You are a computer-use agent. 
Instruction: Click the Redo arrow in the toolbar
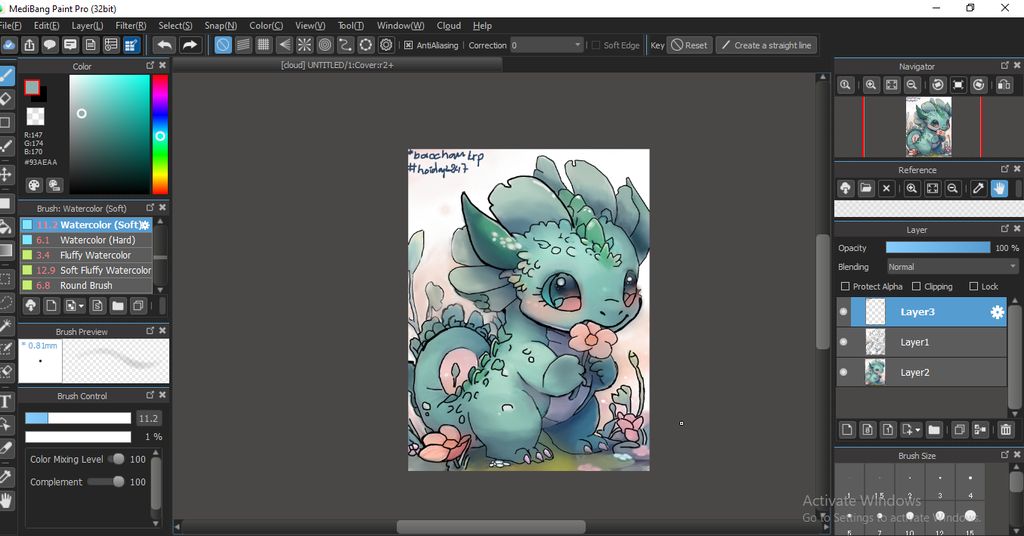pyautogui.click(x=189, y=45)
